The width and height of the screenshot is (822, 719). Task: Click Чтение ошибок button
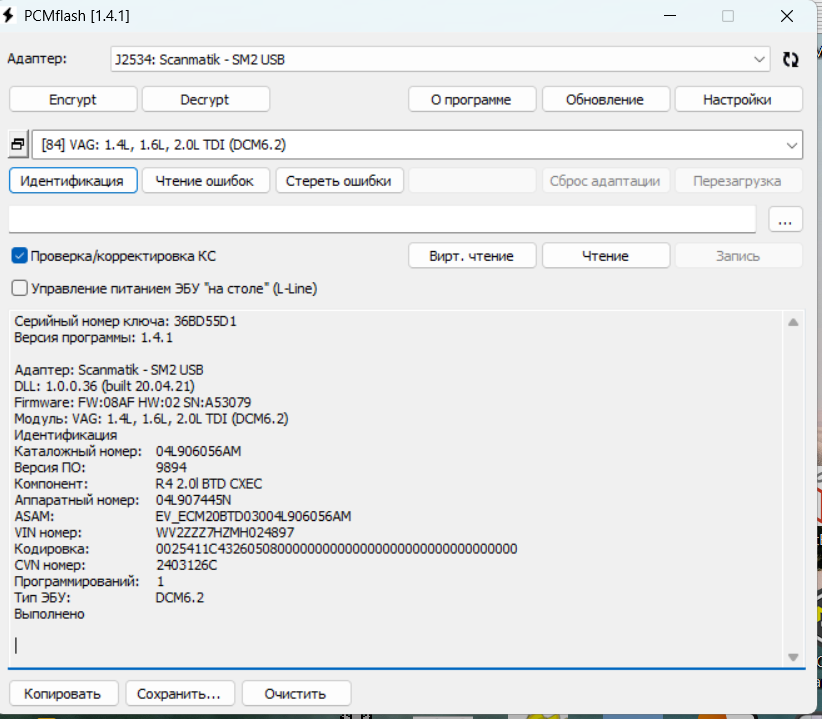[205, 181]
